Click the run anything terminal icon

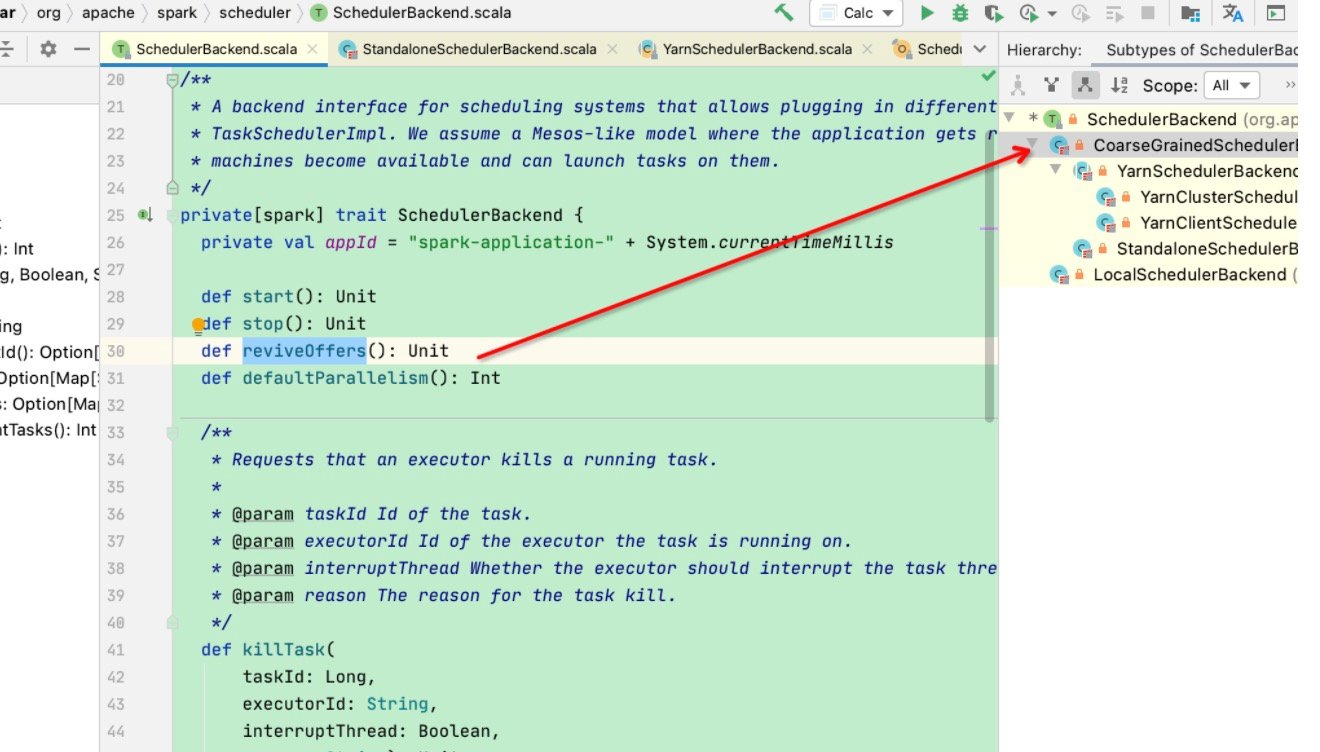pyautogui.click(x=1275, y=13)
